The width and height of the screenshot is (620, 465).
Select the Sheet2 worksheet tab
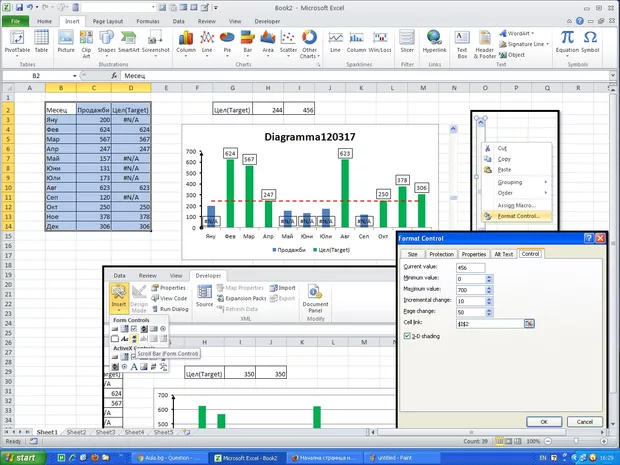point(75,433)
